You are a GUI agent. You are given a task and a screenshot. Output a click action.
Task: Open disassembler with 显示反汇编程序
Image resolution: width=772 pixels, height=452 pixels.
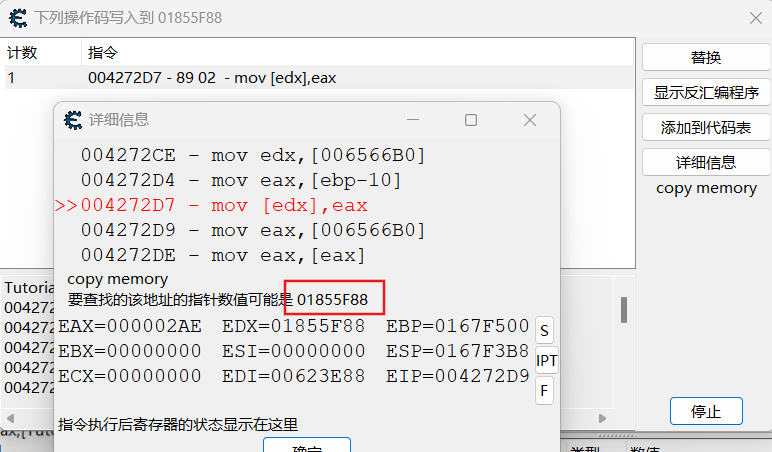tap(706, 93)
